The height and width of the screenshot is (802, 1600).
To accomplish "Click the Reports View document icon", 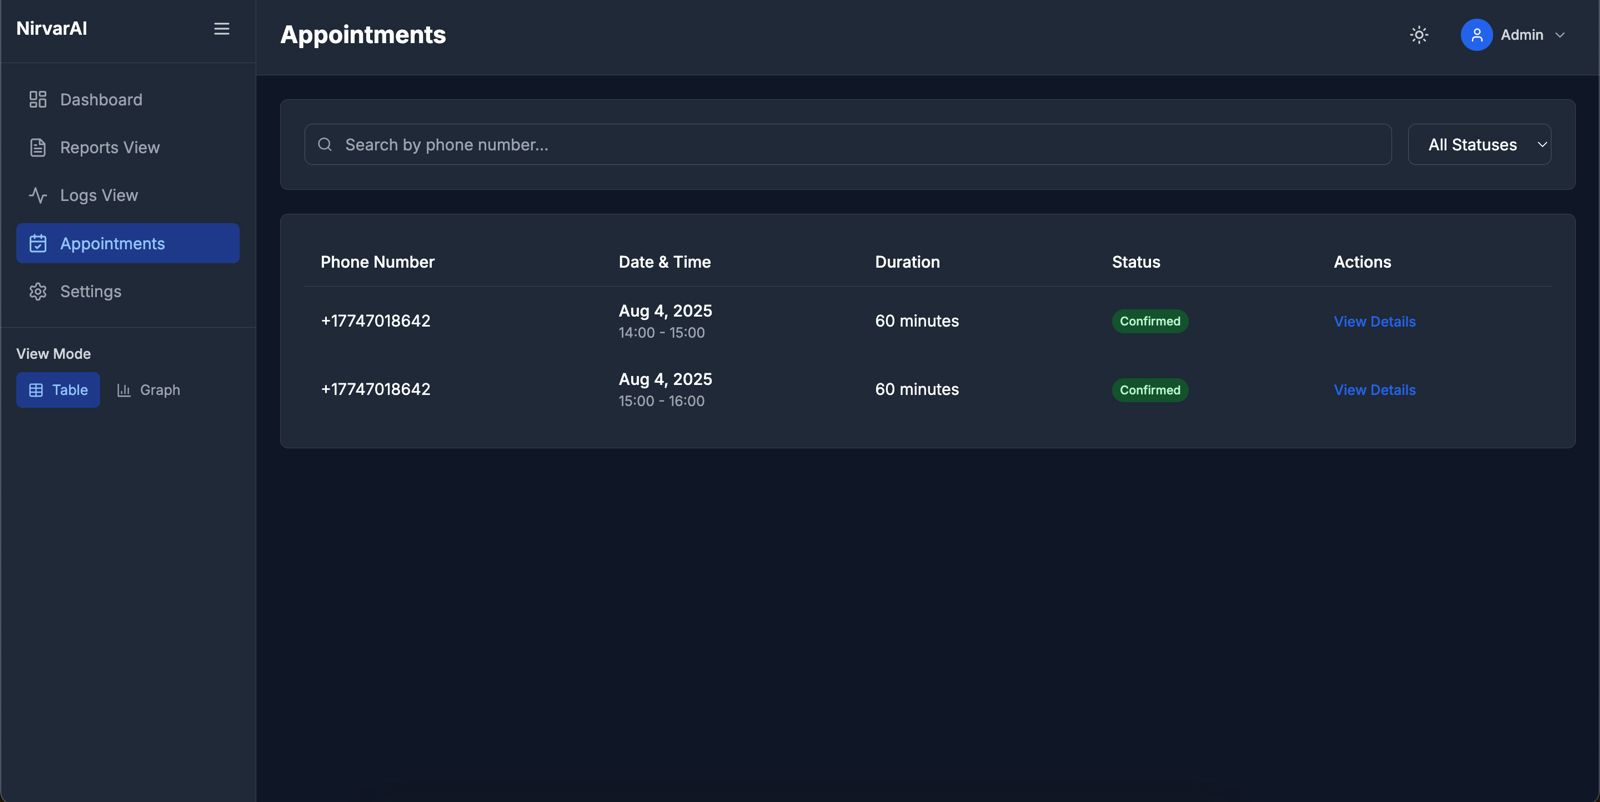I will 38,147.
